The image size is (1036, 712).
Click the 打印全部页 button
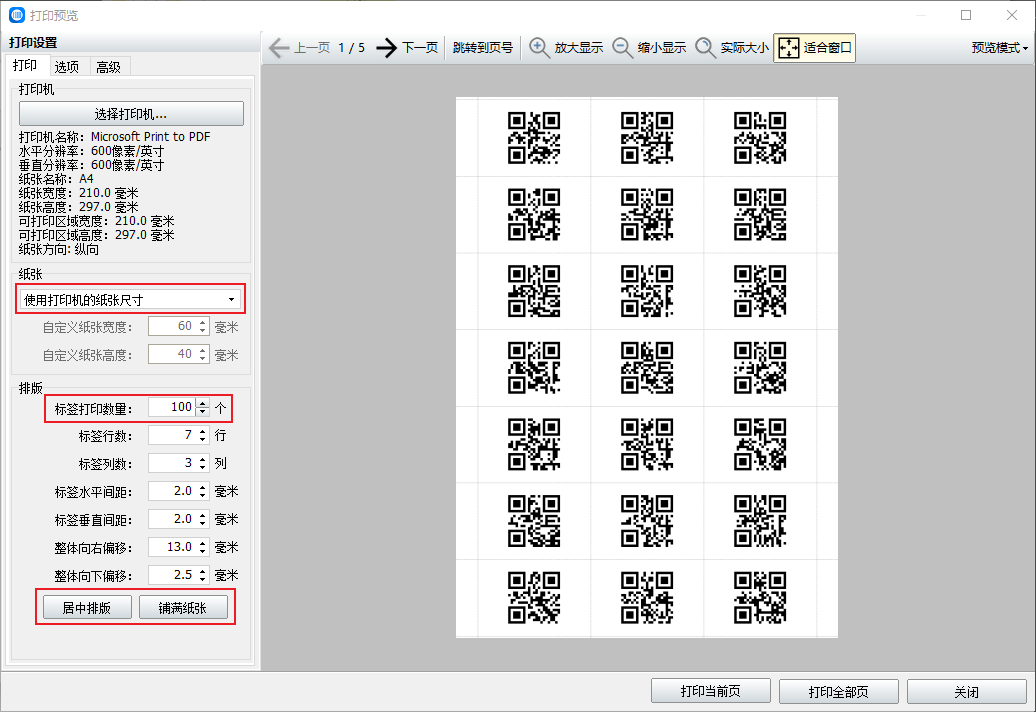coord(838,692)
